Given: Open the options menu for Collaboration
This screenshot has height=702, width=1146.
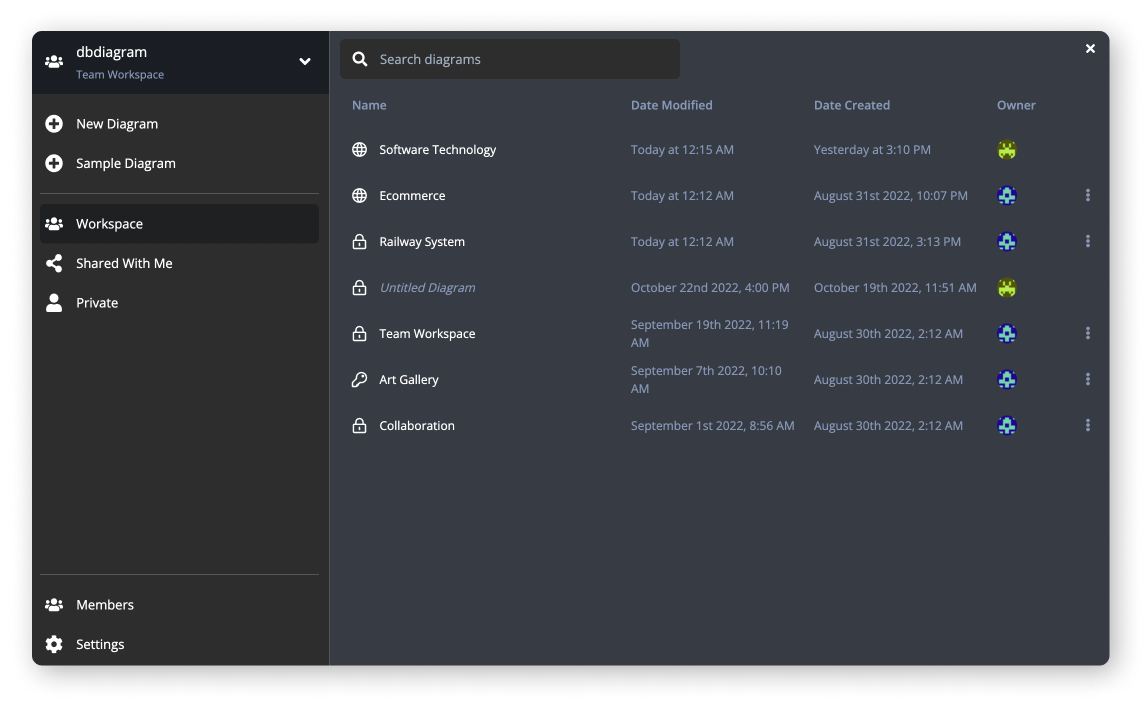Looking at the screenshot, I should pyautogui.click(x=1089, y=425).
